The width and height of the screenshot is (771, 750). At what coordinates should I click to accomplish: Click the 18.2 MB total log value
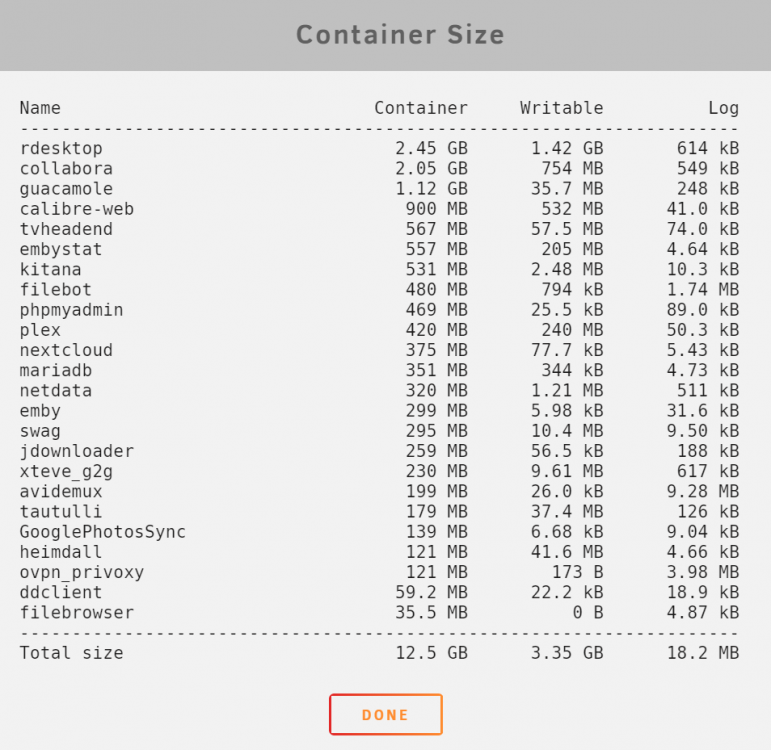click(x=703, y=653)
